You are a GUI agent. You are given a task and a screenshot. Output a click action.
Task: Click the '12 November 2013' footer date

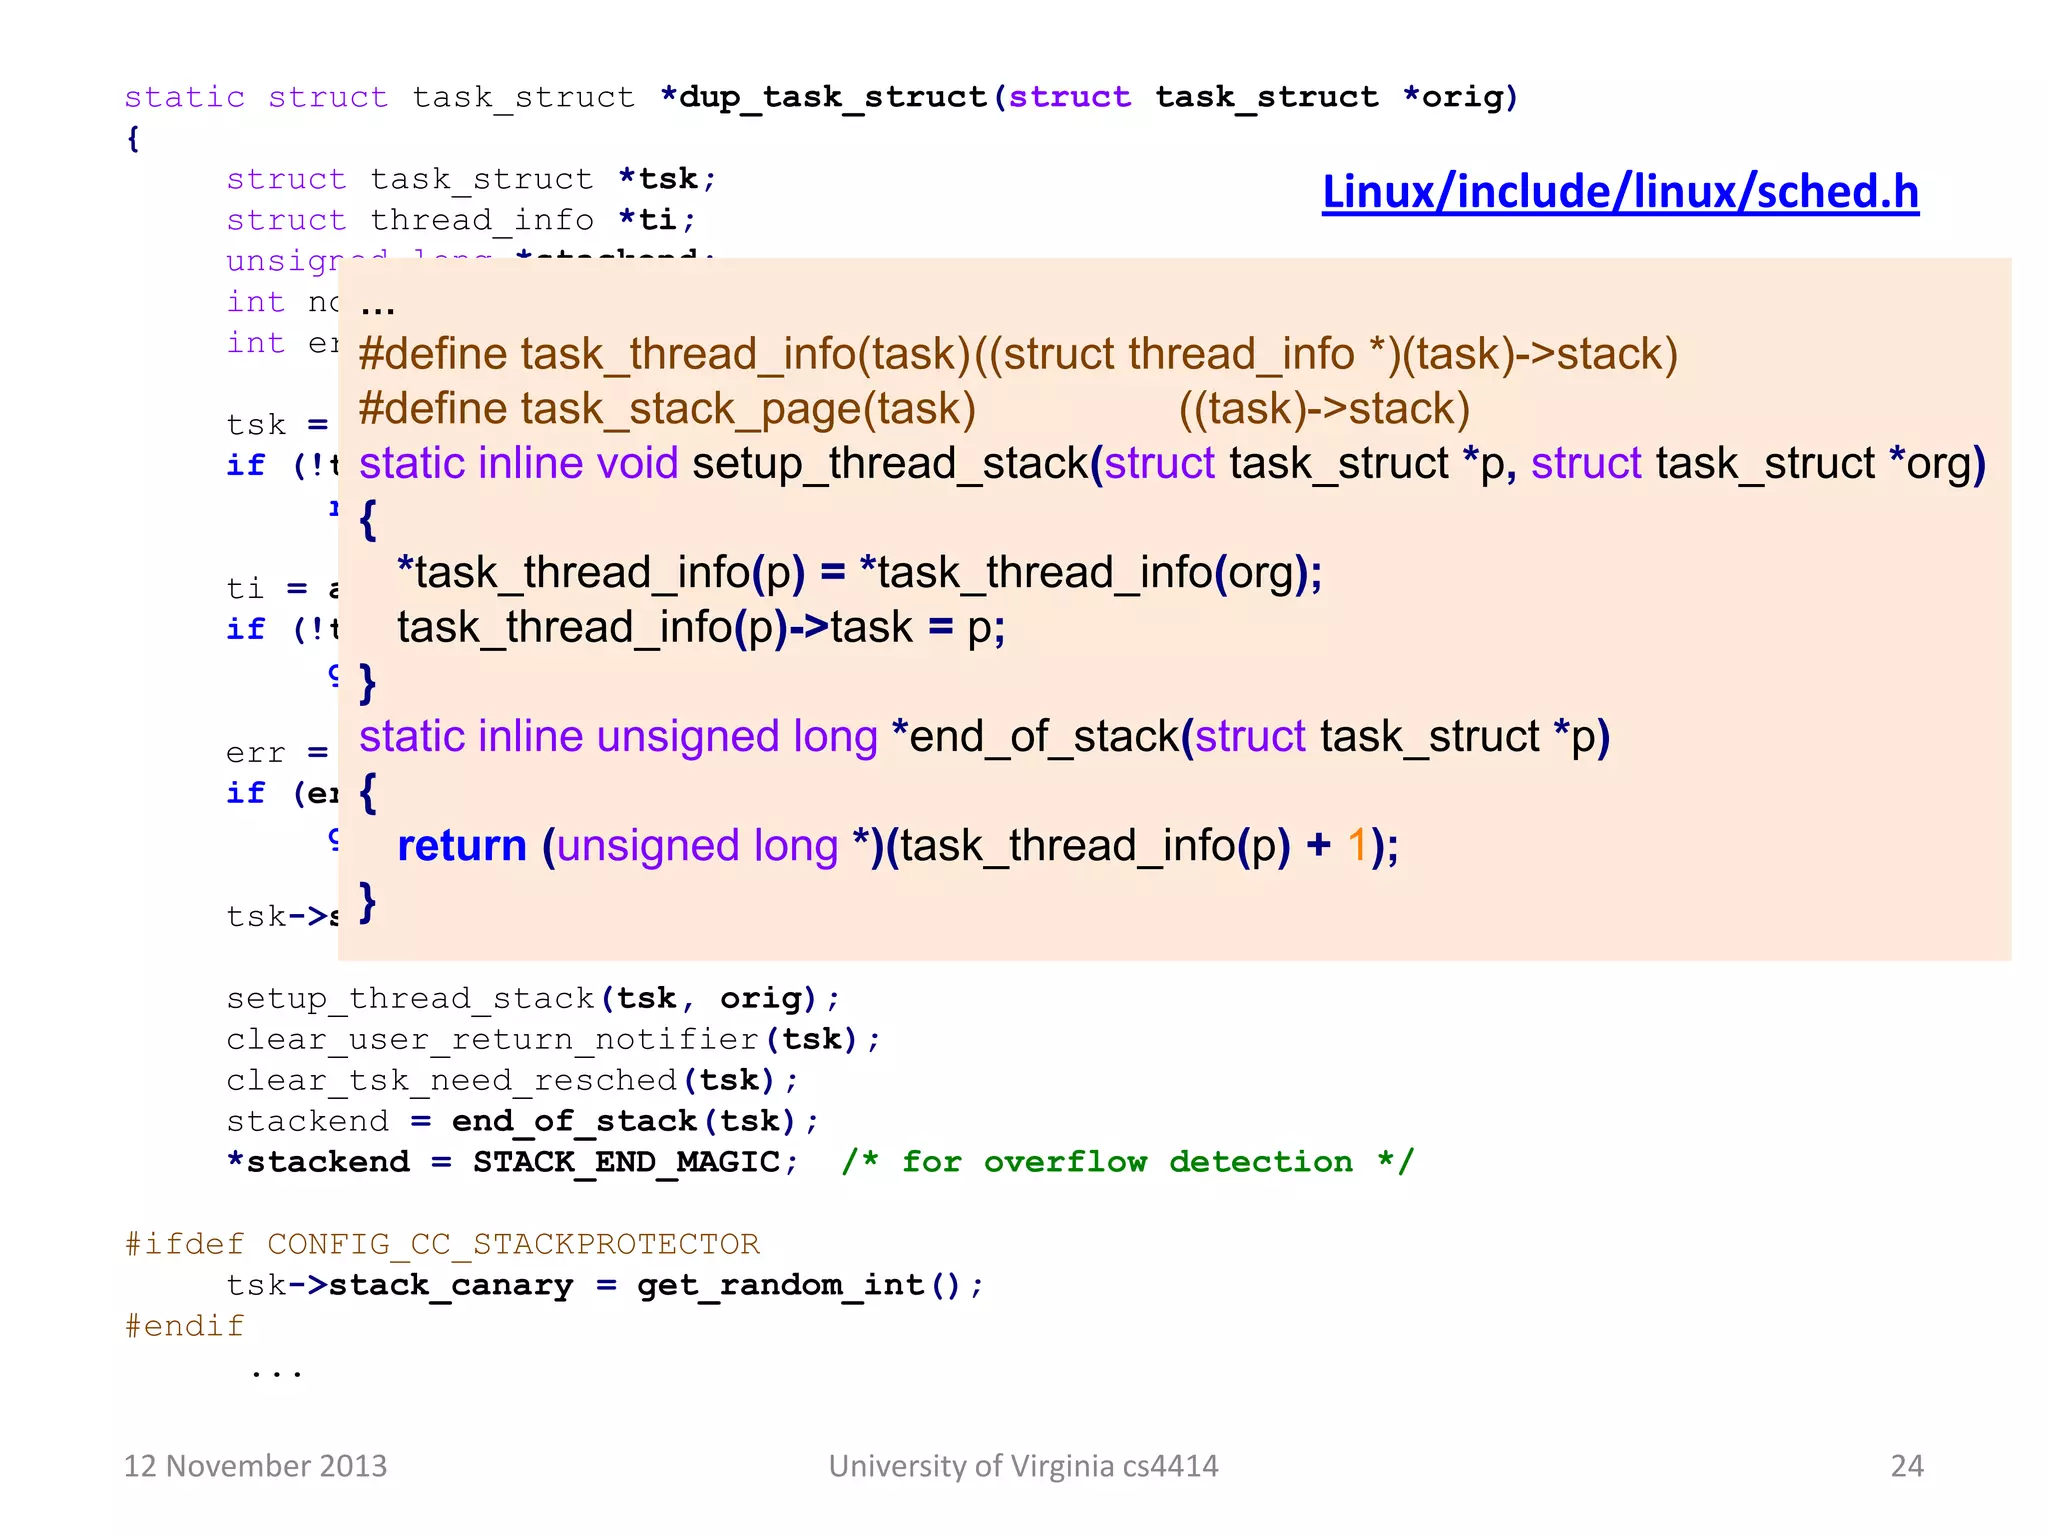[255, 1466]
